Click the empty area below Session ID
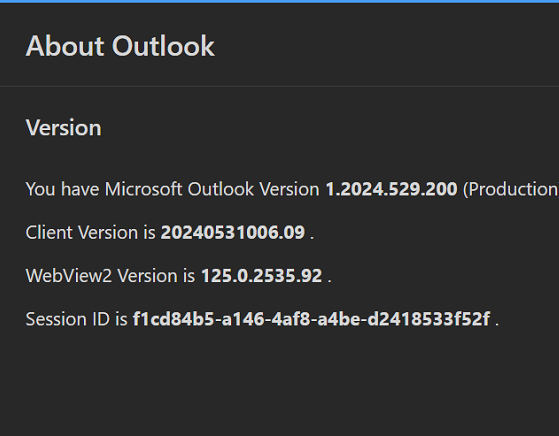 [280, 381]
